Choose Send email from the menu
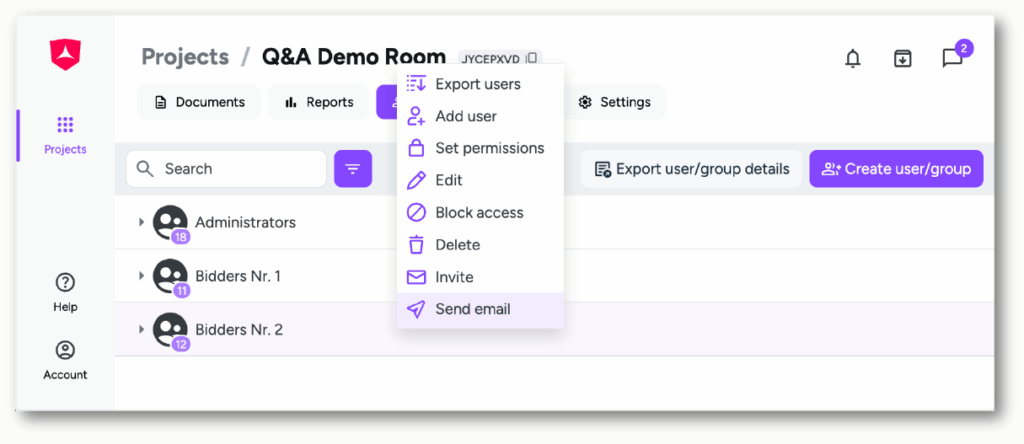This screenshot has height=444, width=1024. point(472,309)
